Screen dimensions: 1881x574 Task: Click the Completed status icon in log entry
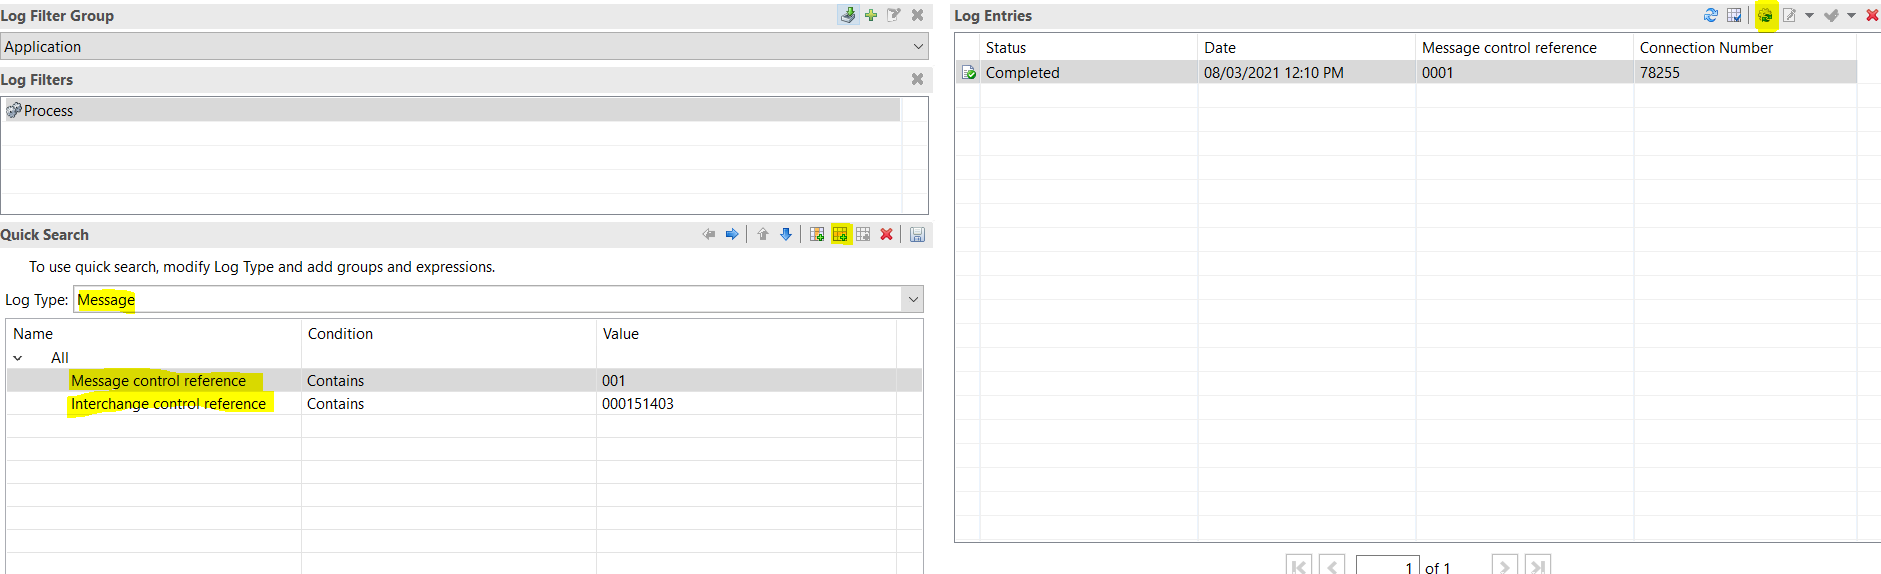pyautogui.click(x=968, y=72)
